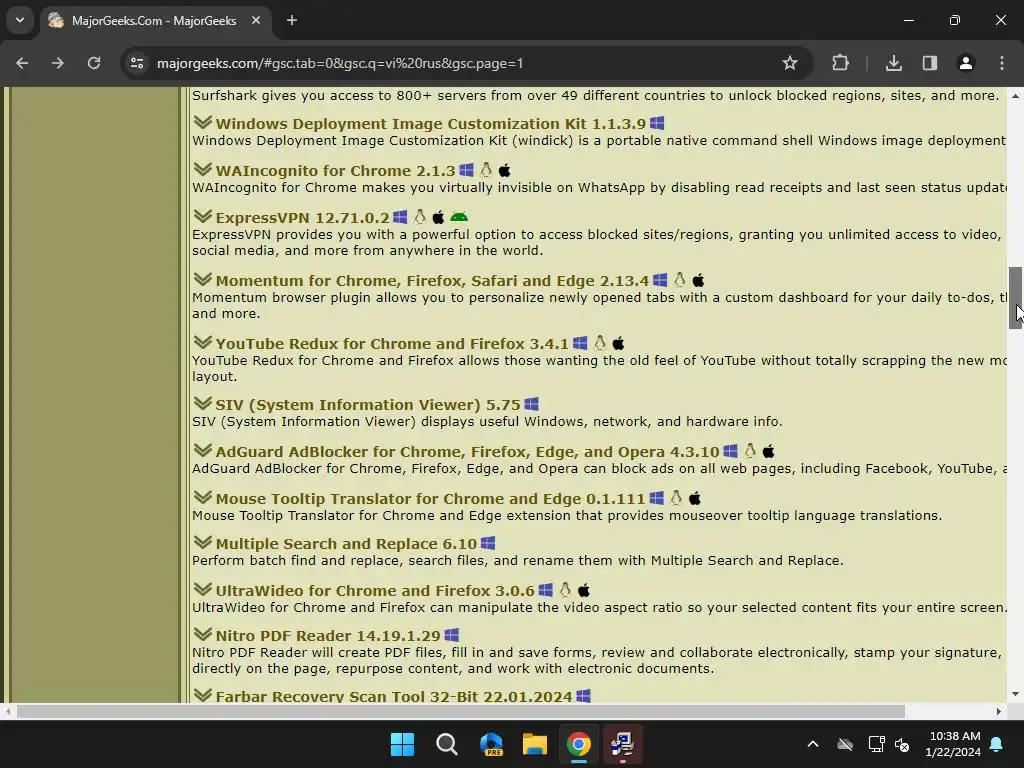Click the horizontal scrollbar thumb

pyautogui.click(x=460, y=711)
